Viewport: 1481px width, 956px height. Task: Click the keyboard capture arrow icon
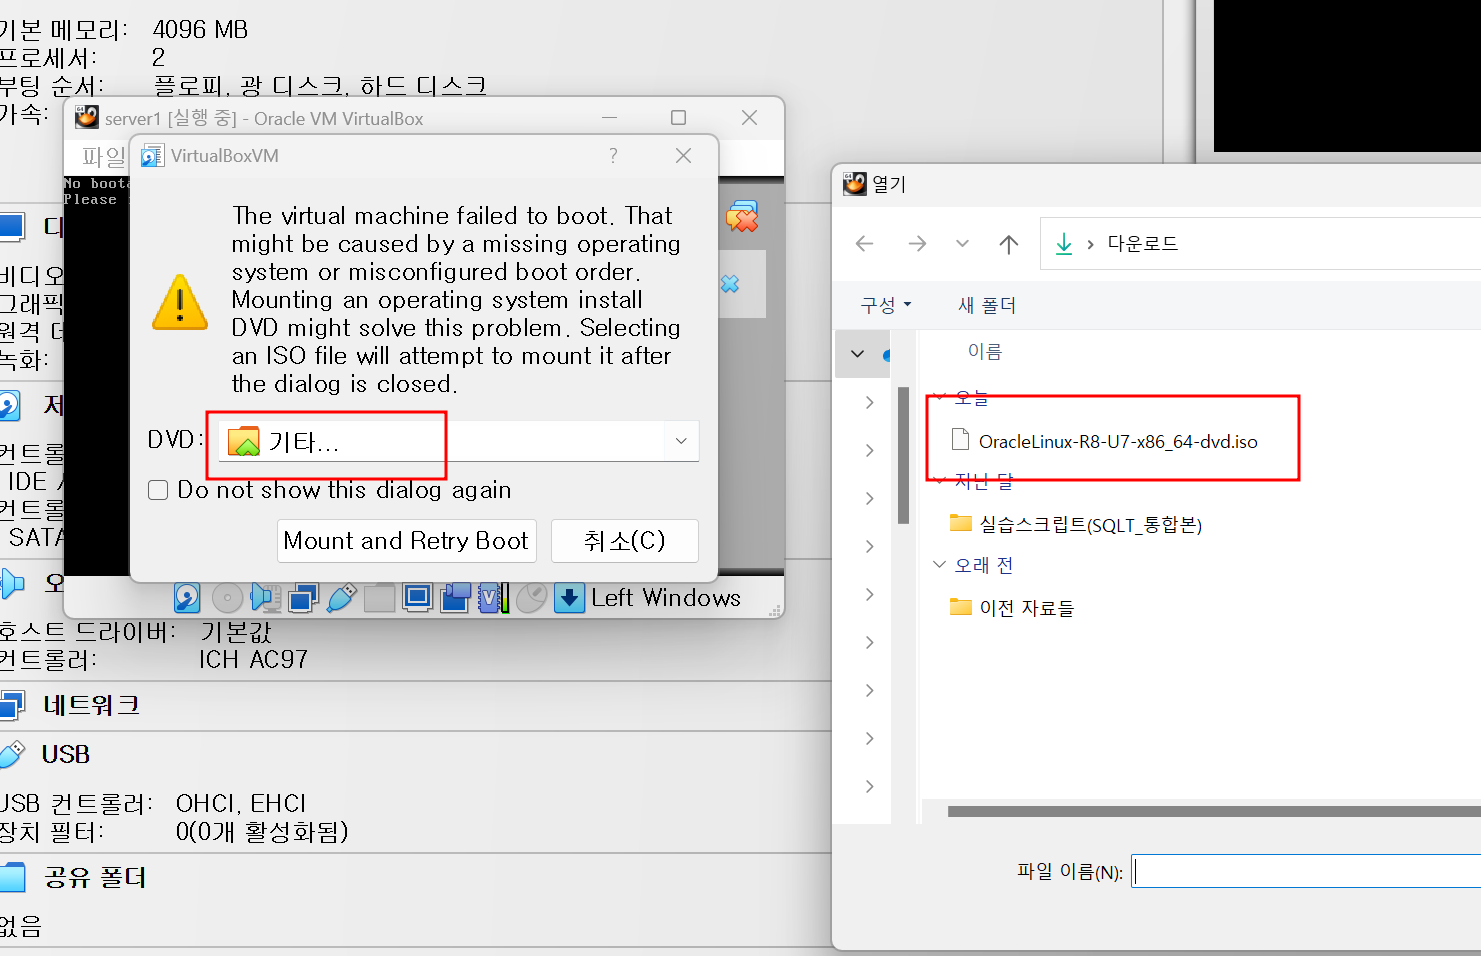tap(569, 598)
